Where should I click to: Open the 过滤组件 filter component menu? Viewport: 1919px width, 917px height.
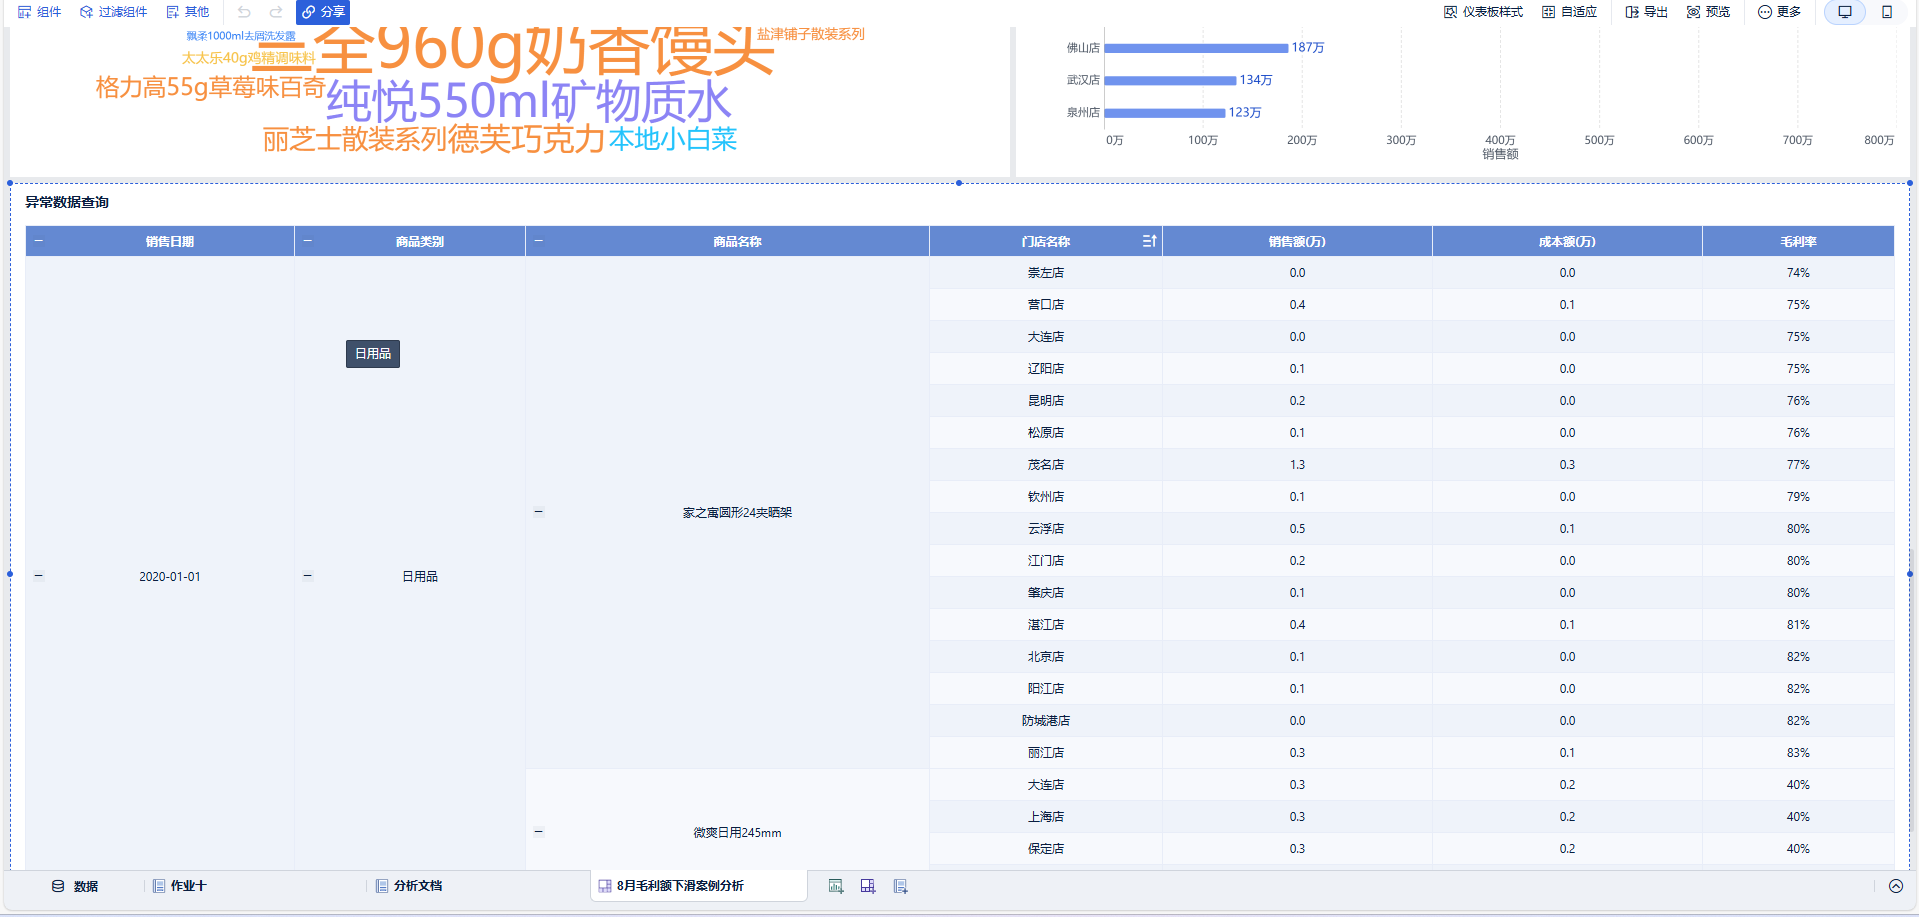(x=113, y=12)
